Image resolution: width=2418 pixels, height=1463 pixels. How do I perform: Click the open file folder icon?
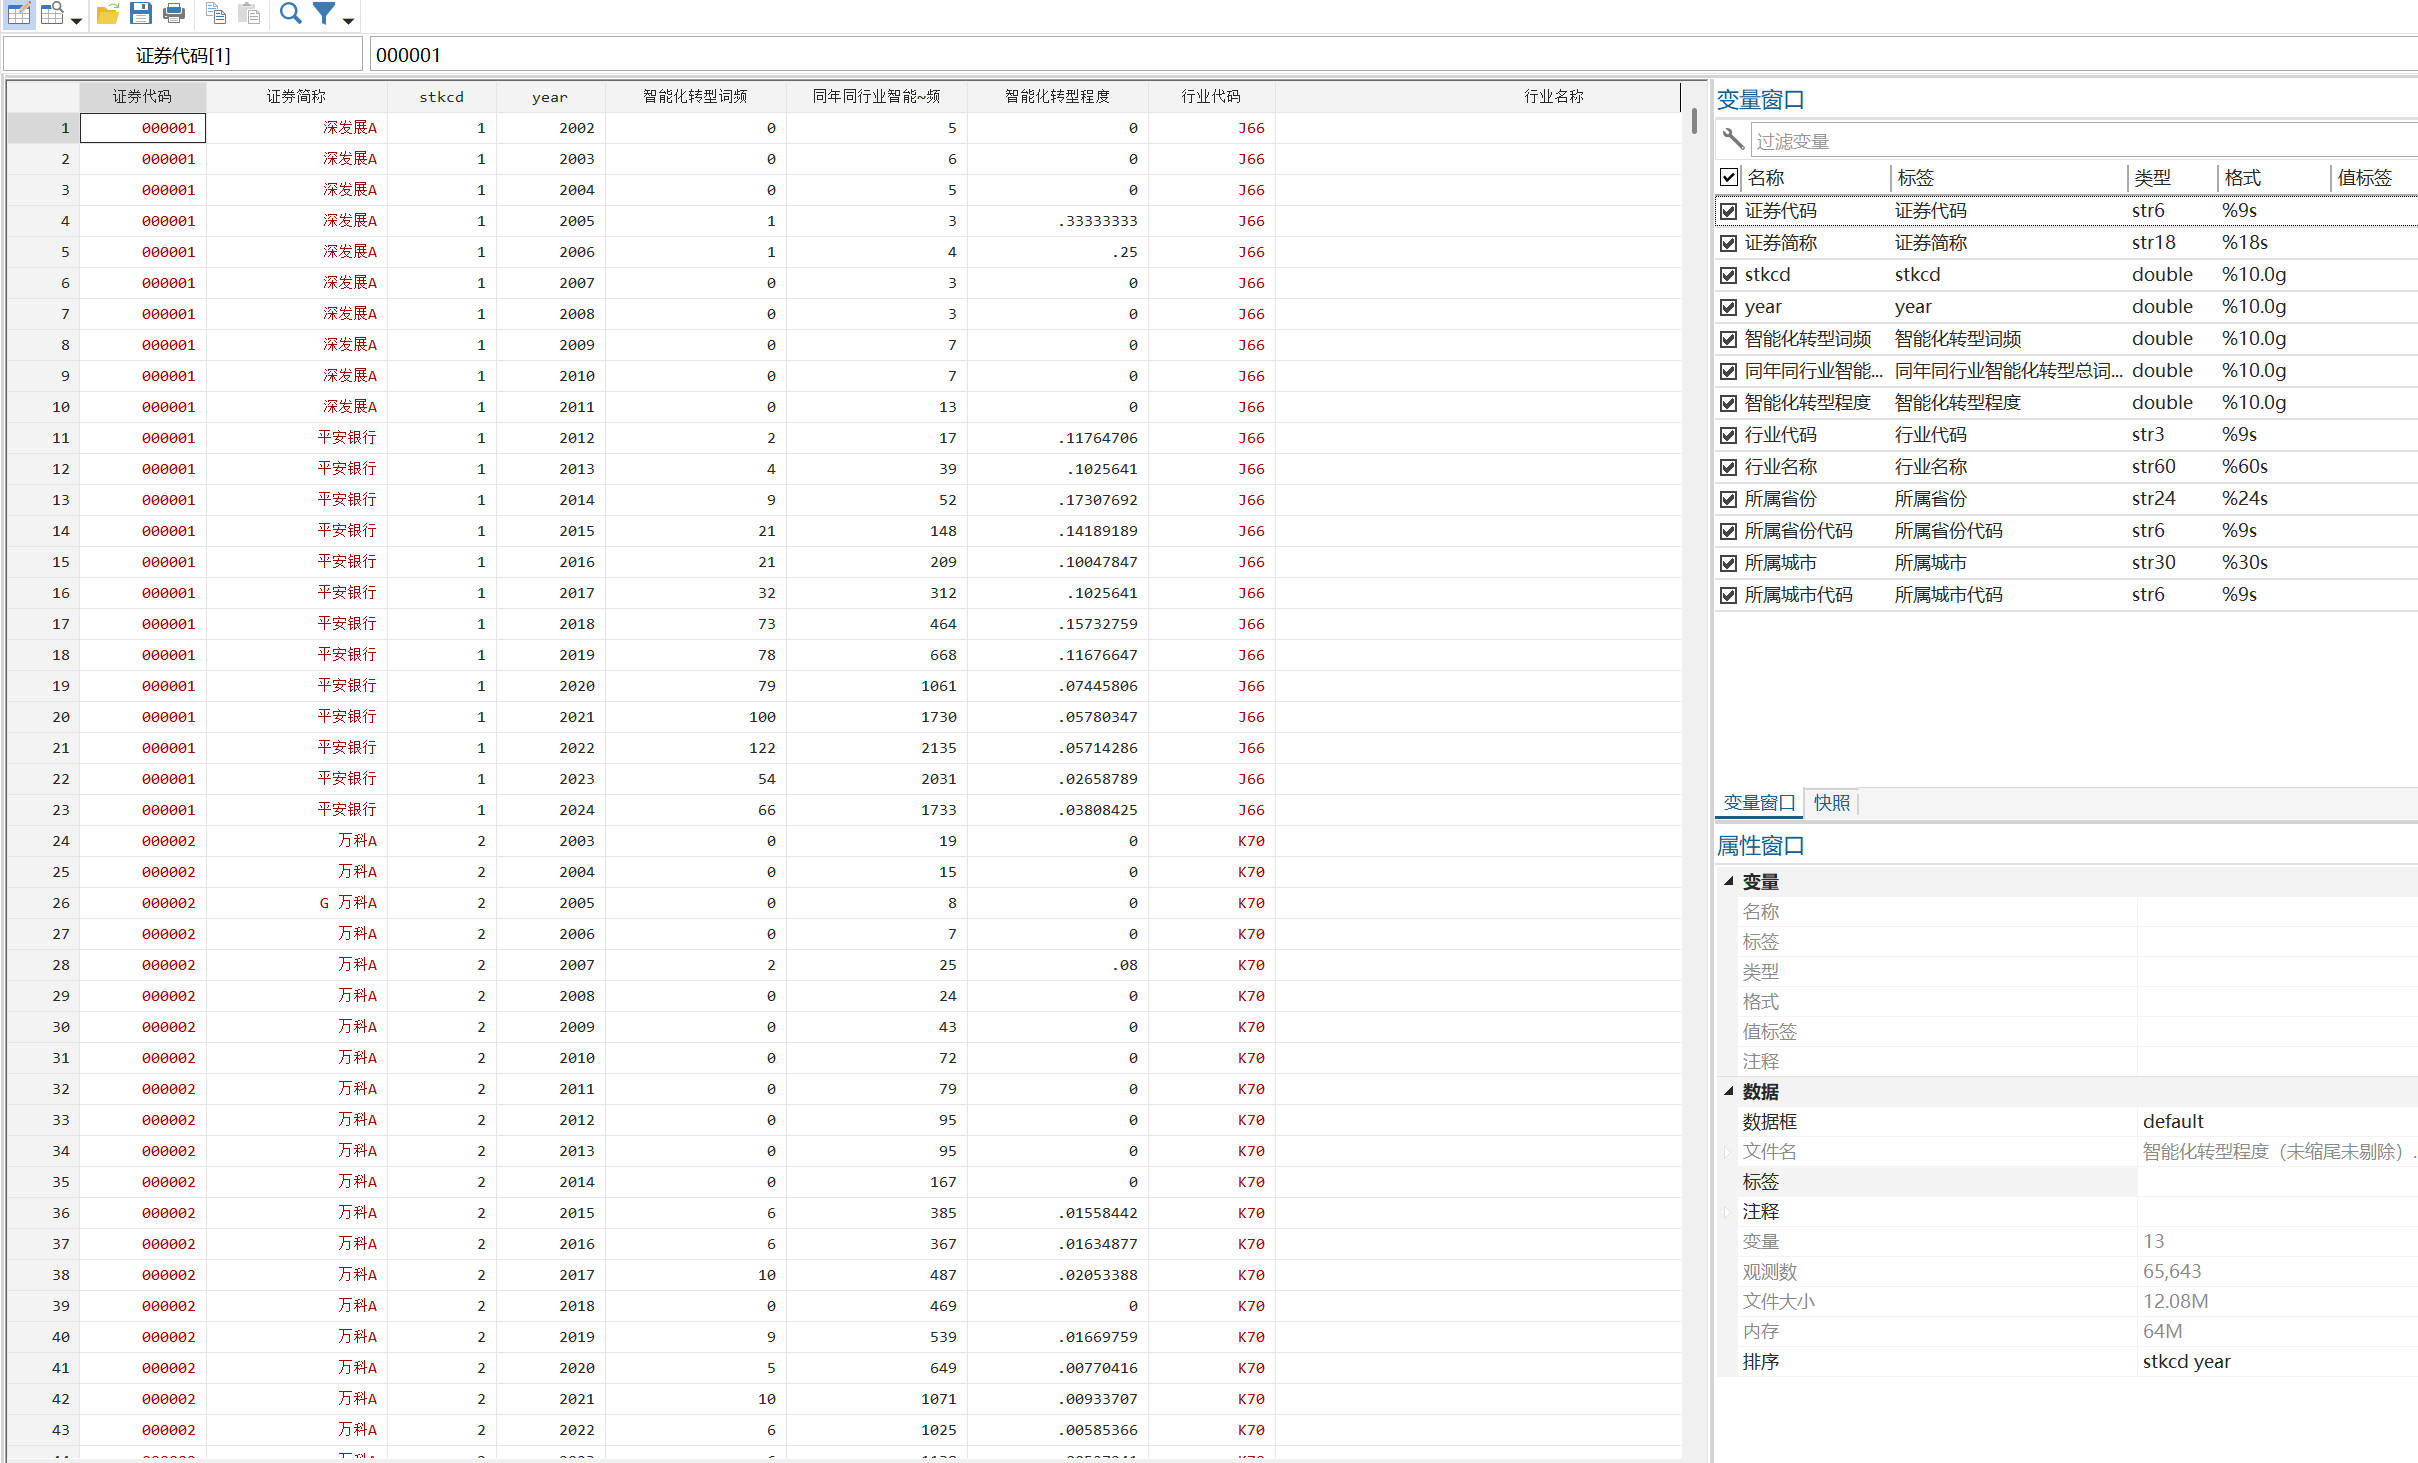108,14
